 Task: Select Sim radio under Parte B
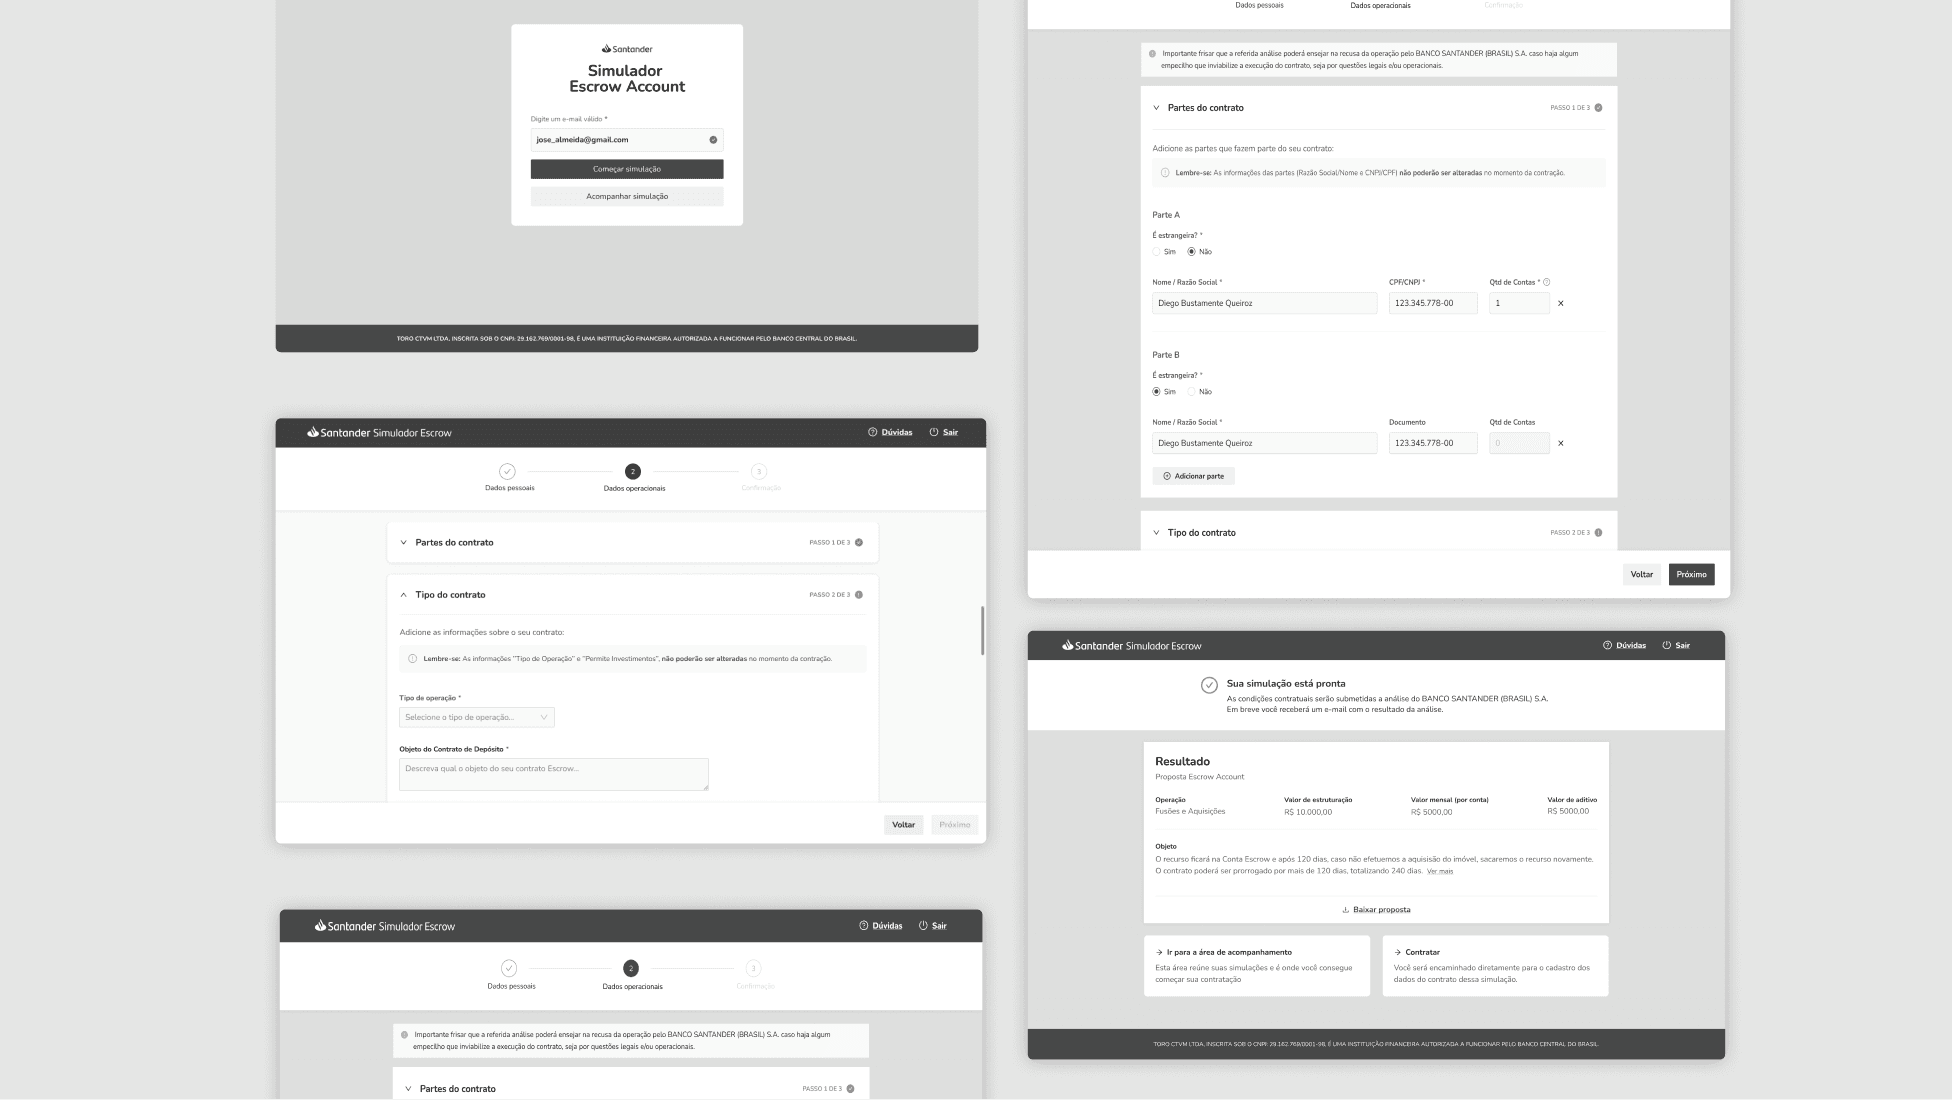click(x=1157, y=392)
